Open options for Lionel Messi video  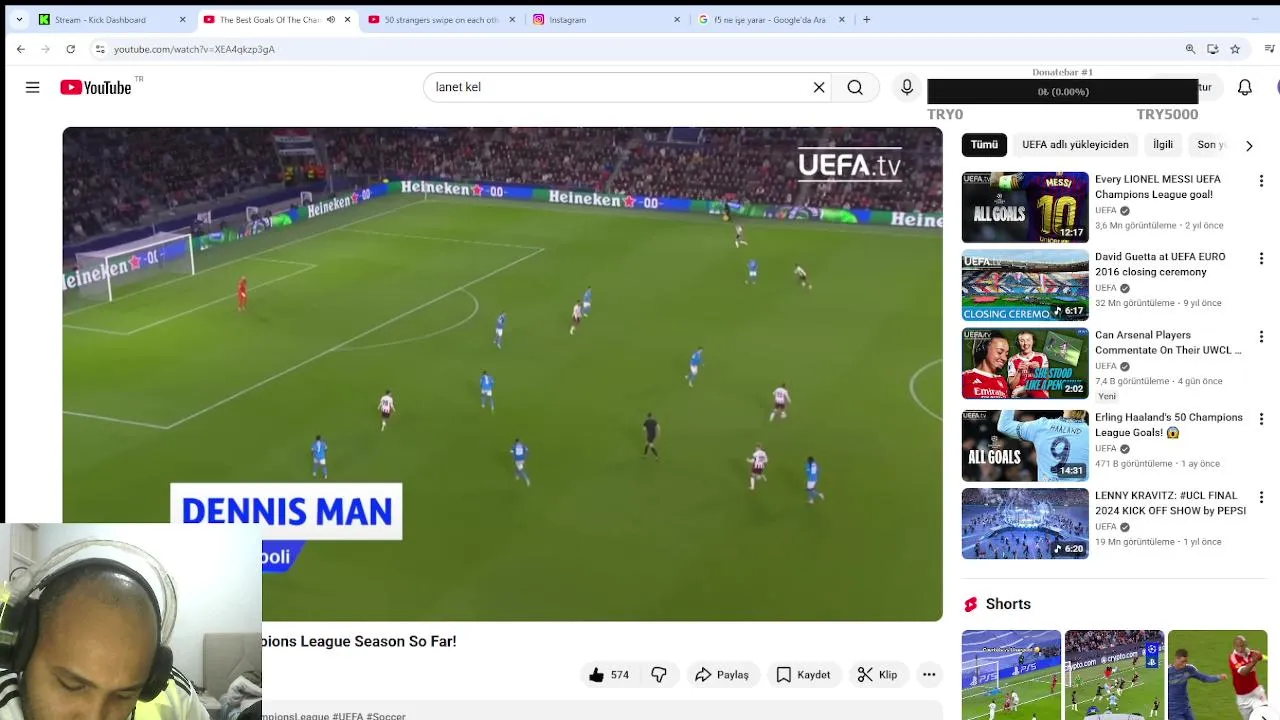[x=1261, y=181]
